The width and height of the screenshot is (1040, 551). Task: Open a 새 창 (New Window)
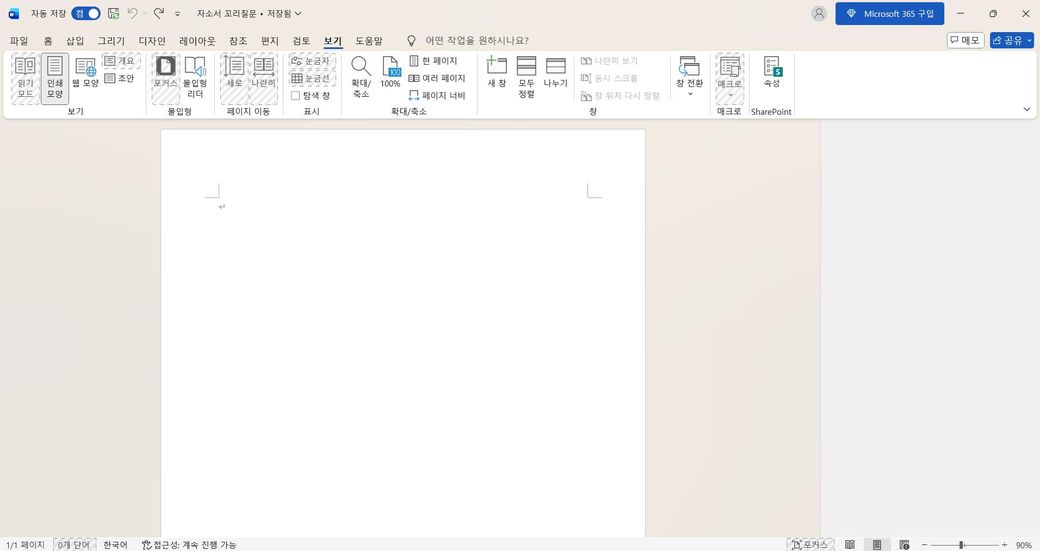coord(497,73)
